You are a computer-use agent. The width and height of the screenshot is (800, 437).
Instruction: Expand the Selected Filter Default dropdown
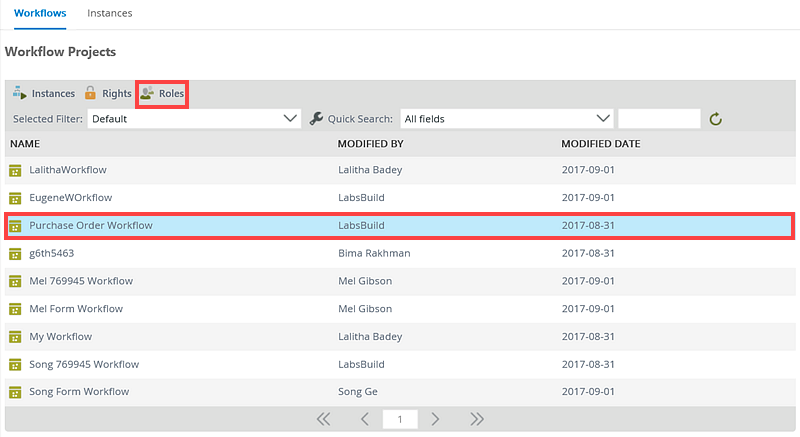(x=194, y=119)
